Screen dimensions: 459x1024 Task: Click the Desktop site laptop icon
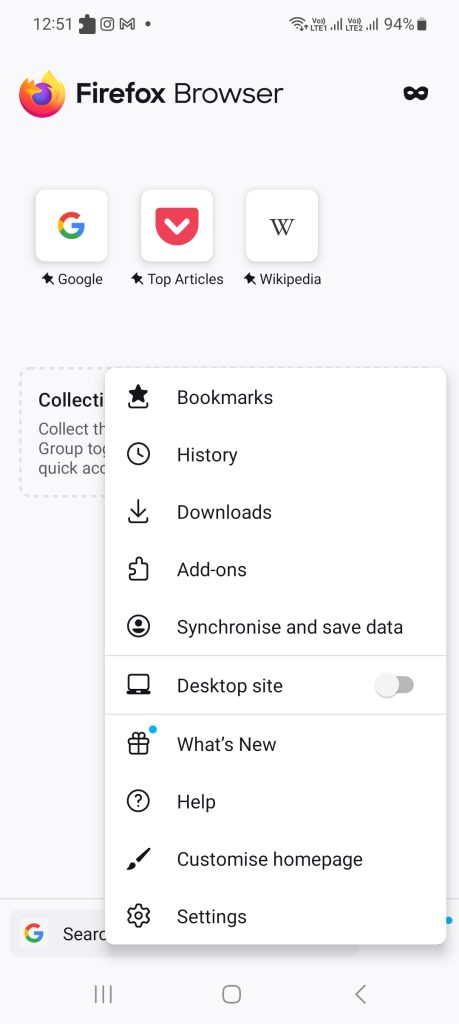click(138, 685)
